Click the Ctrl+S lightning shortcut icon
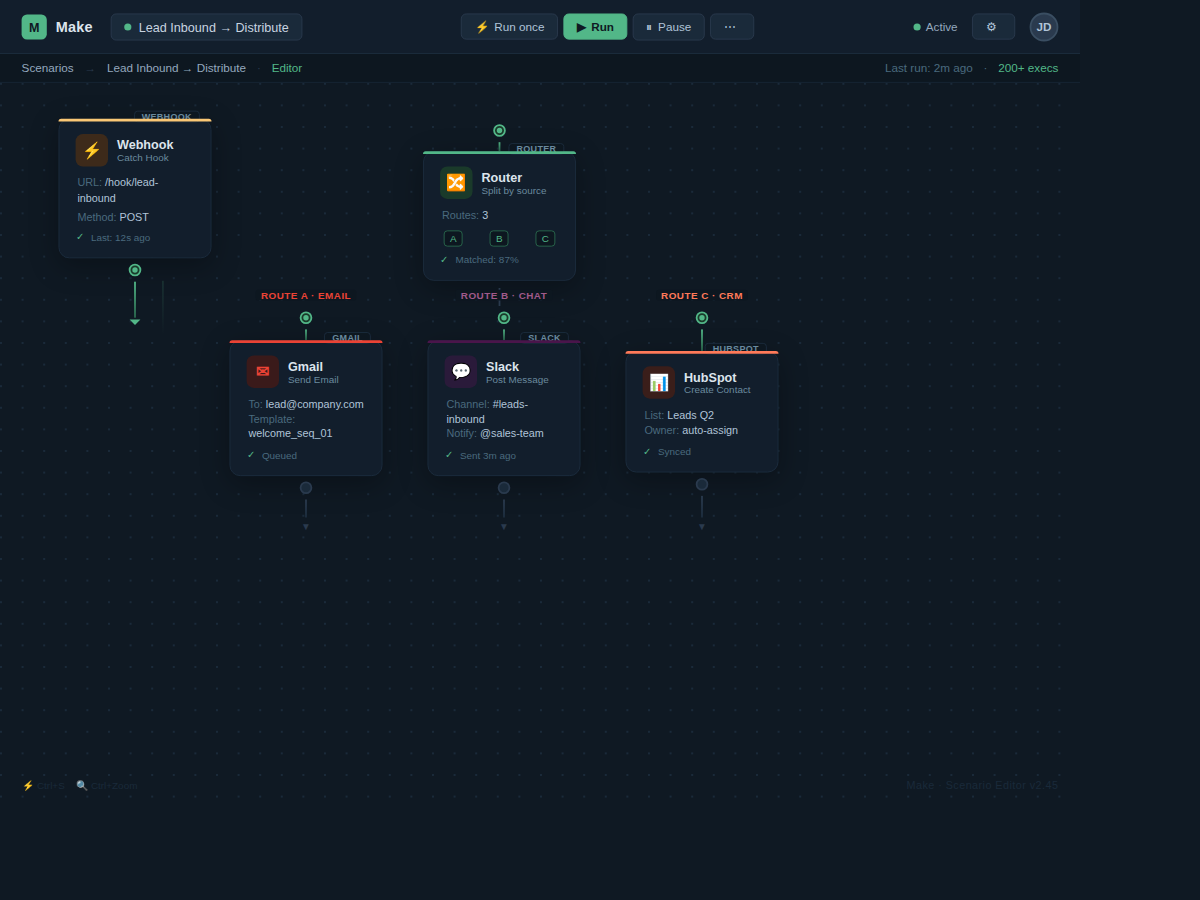This screenshot has height=900, width=1200. pos(28,785)
